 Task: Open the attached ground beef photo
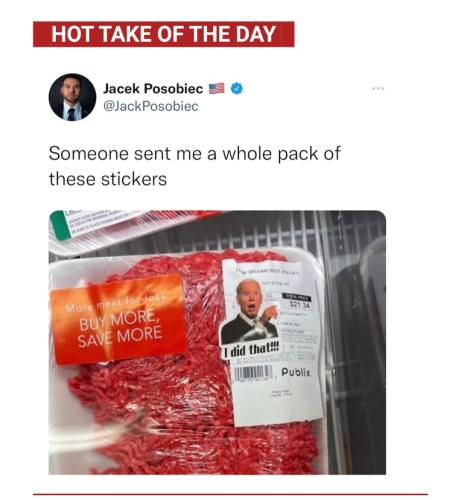[217, 342]
